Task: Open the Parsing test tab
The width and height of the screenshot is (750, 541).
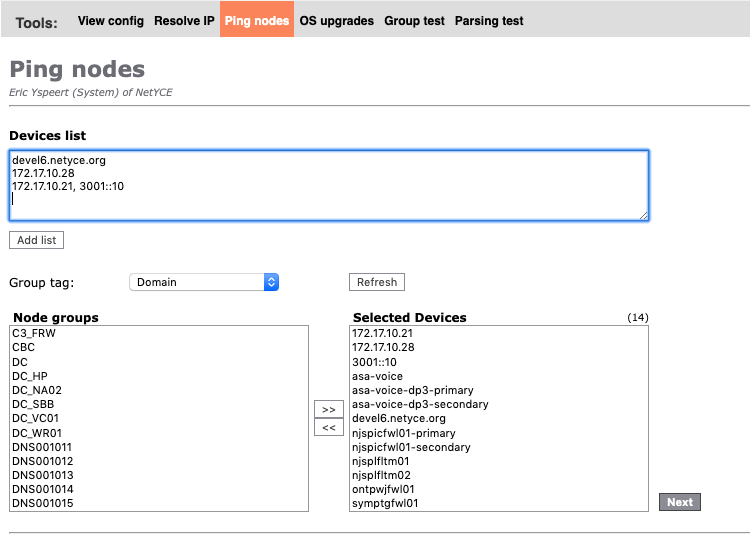Action: point(489,20)
